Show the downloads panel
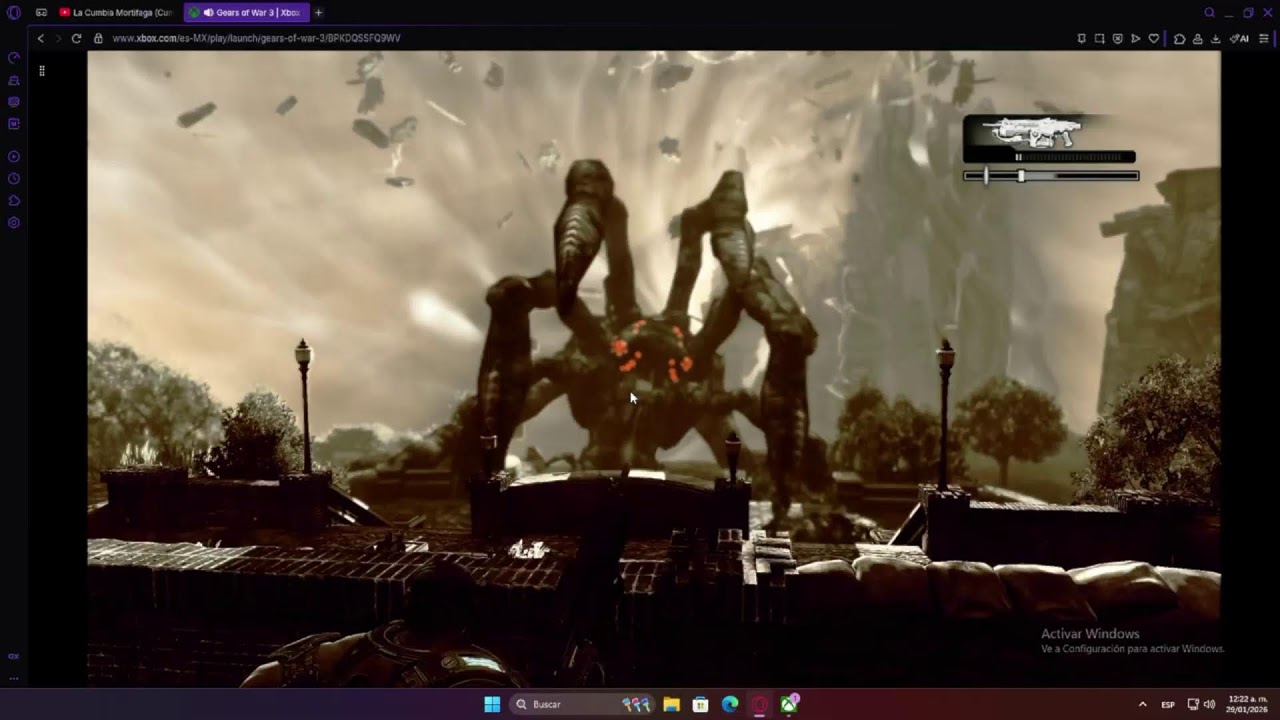The height and width of the screenshot is (720, 1280). tap(1215, 38)
